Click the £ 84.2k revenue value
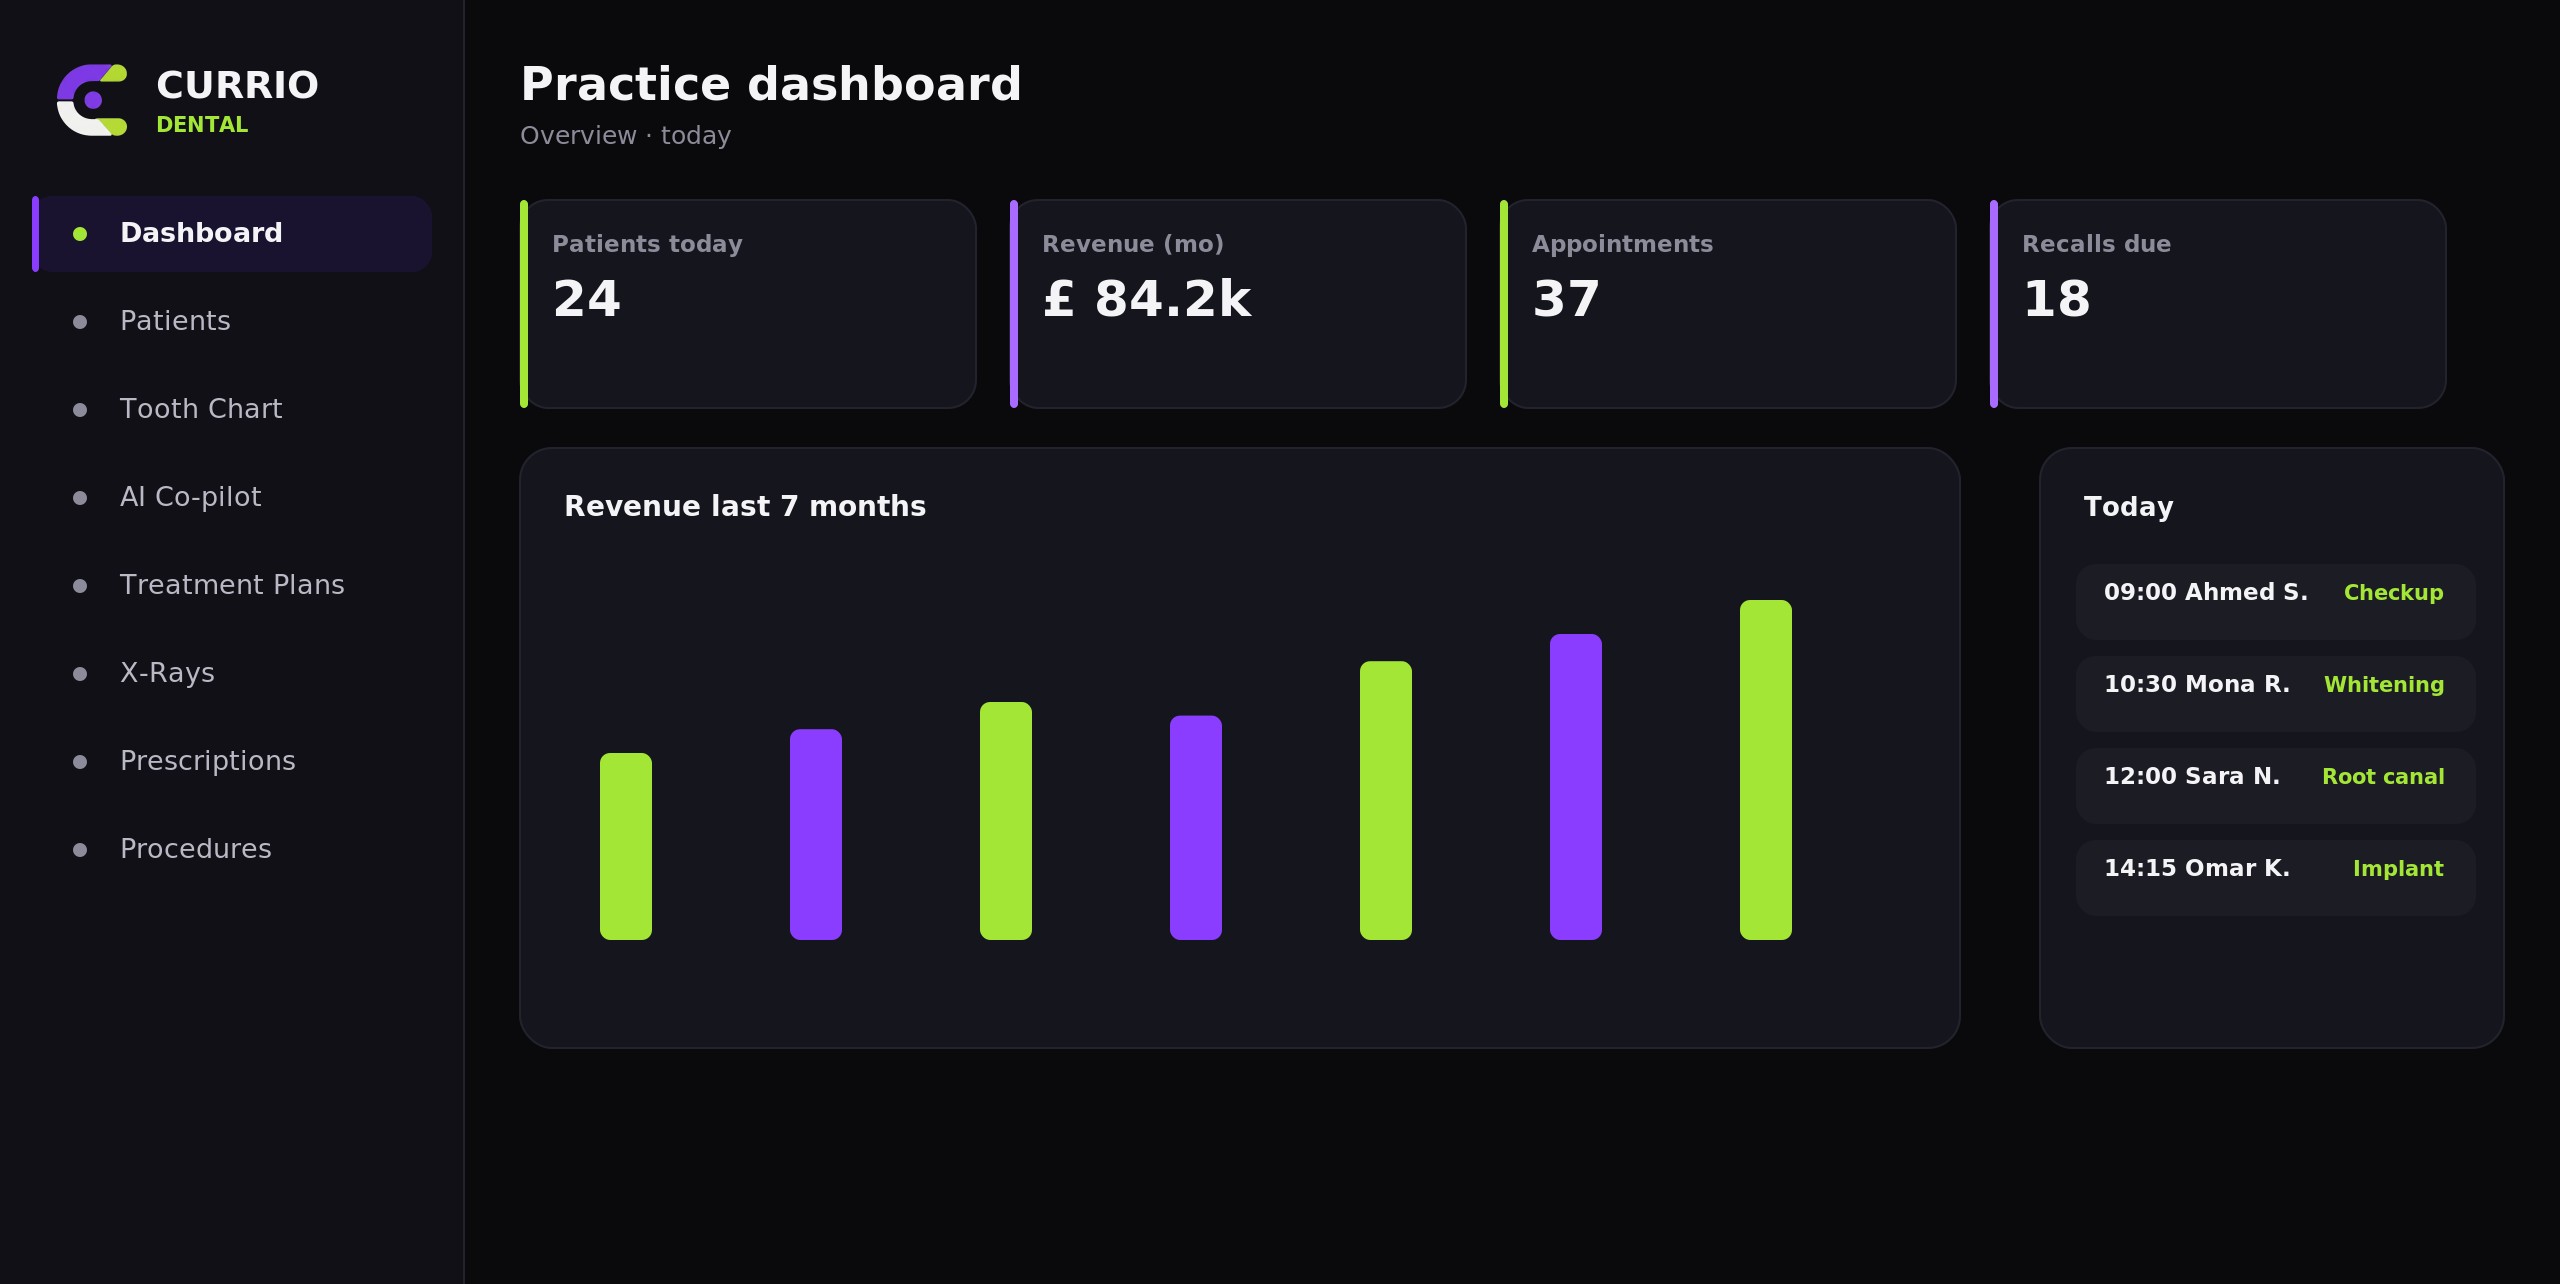2560x1284 pixels. [1146, 299]
